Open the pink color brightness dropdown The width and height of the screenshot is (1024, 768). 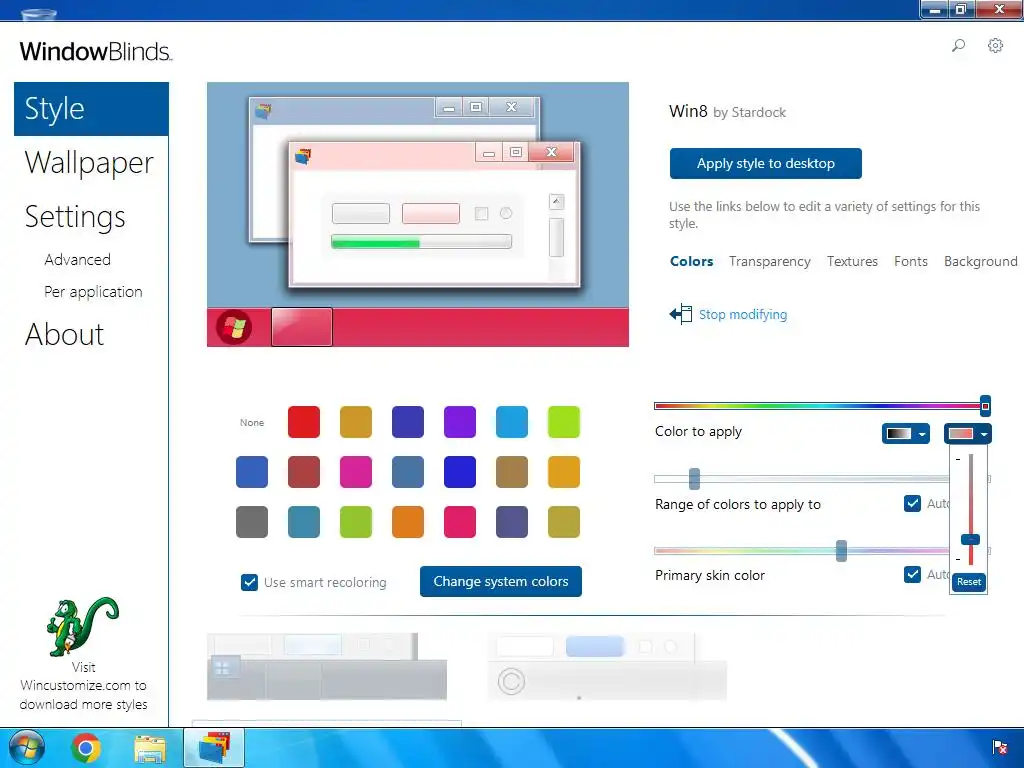coord(968,434)
